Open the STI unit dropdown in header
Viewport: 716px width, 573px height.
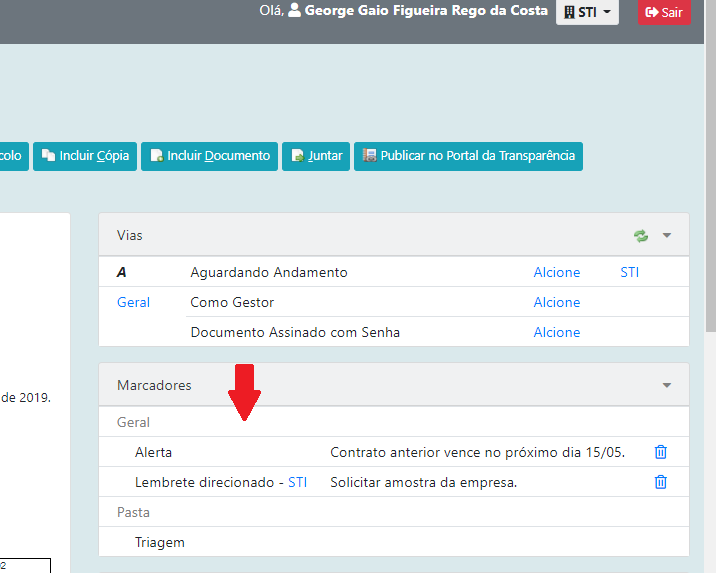point(587,12)
